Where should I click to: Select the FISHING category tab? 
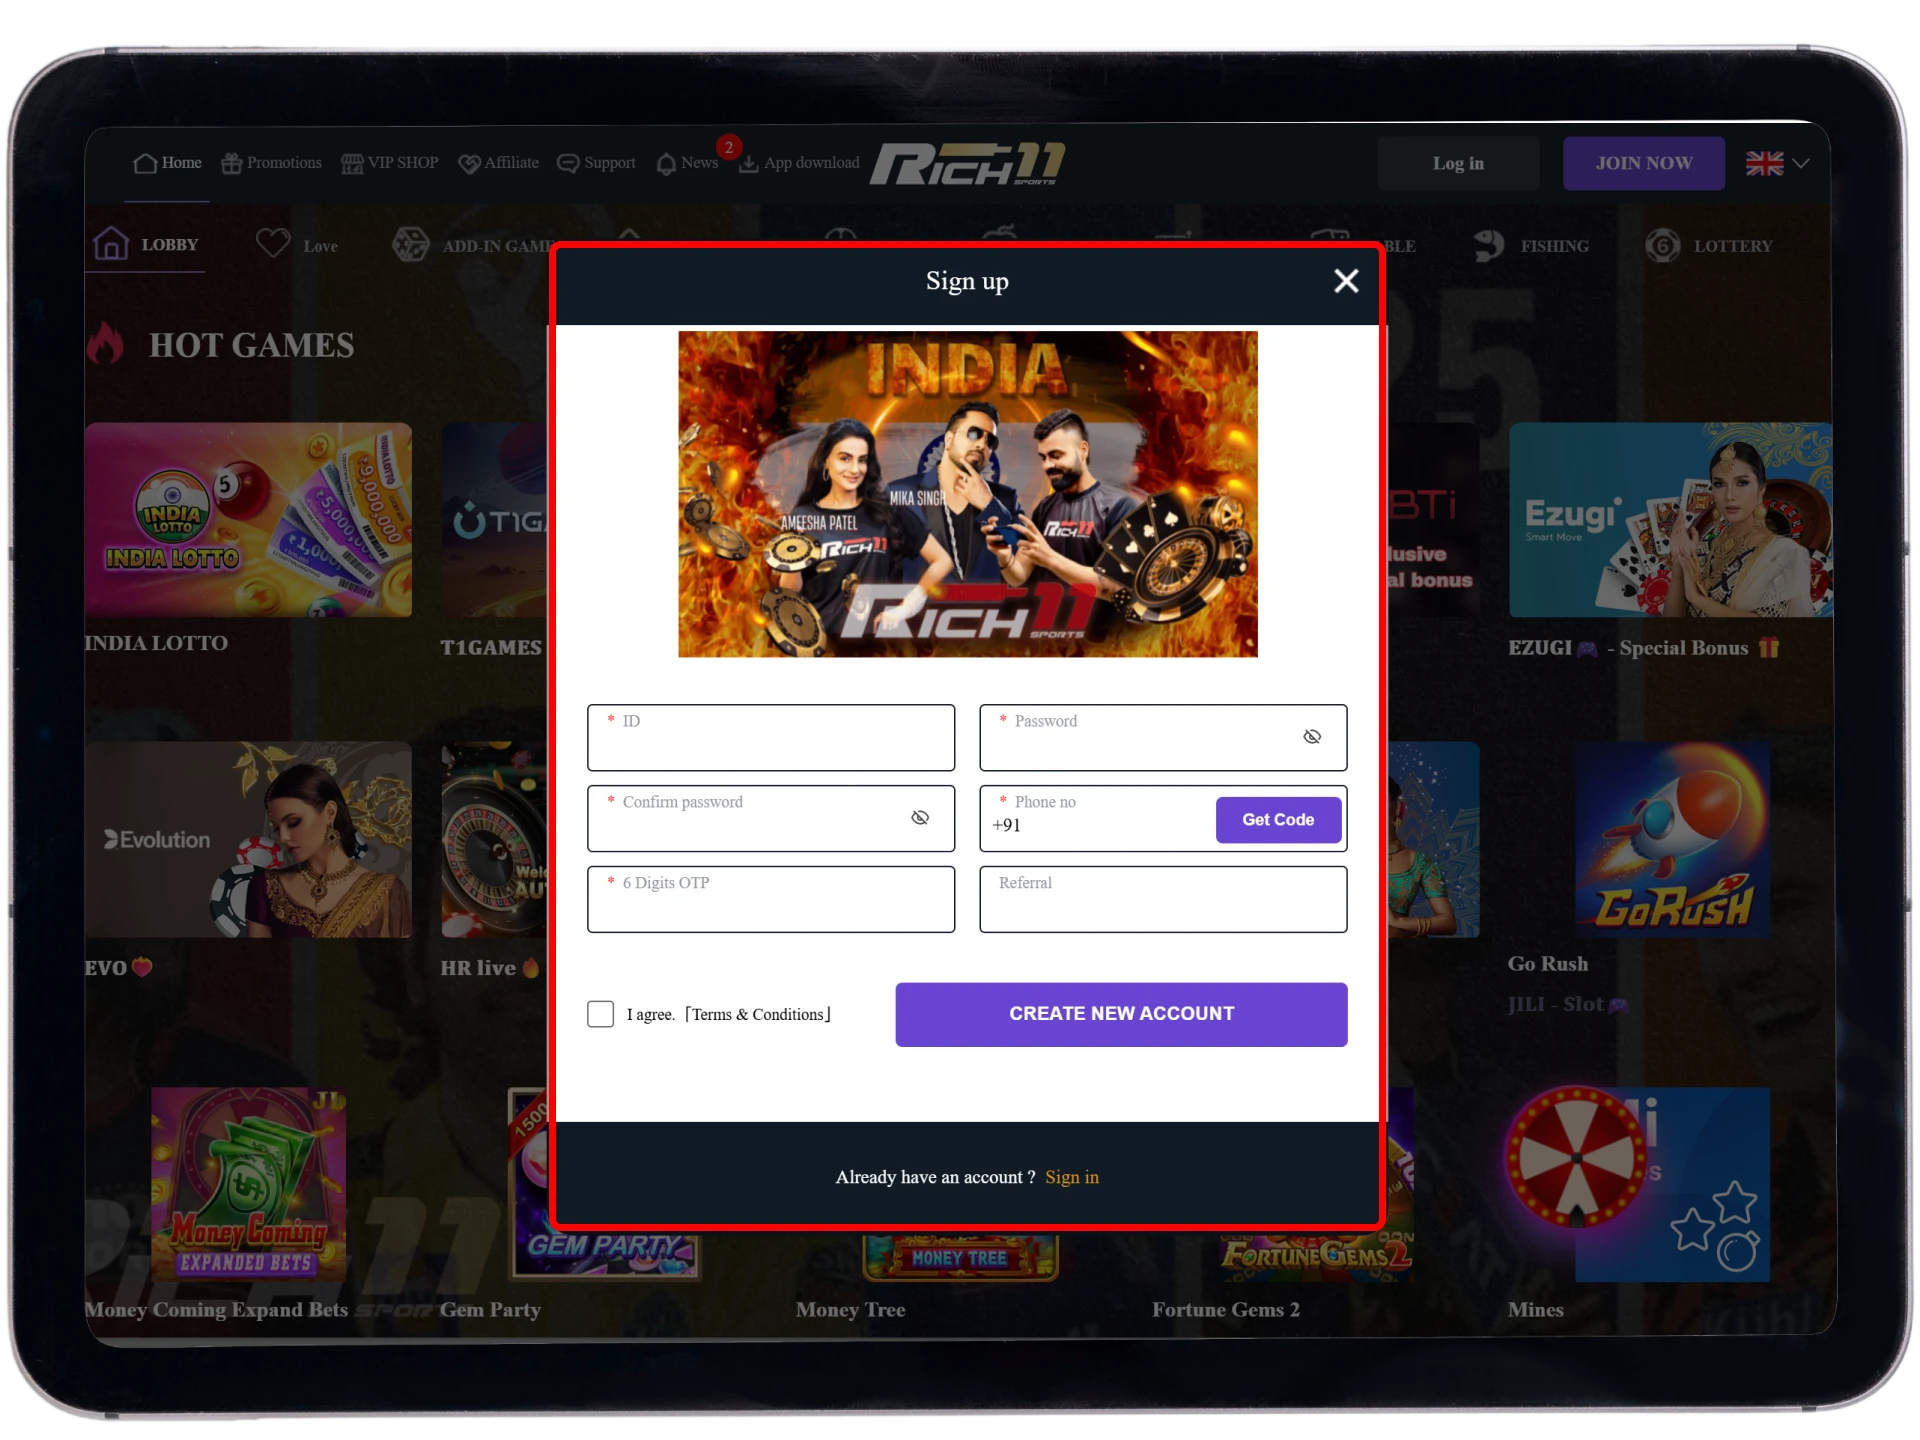coord(1531,245)
